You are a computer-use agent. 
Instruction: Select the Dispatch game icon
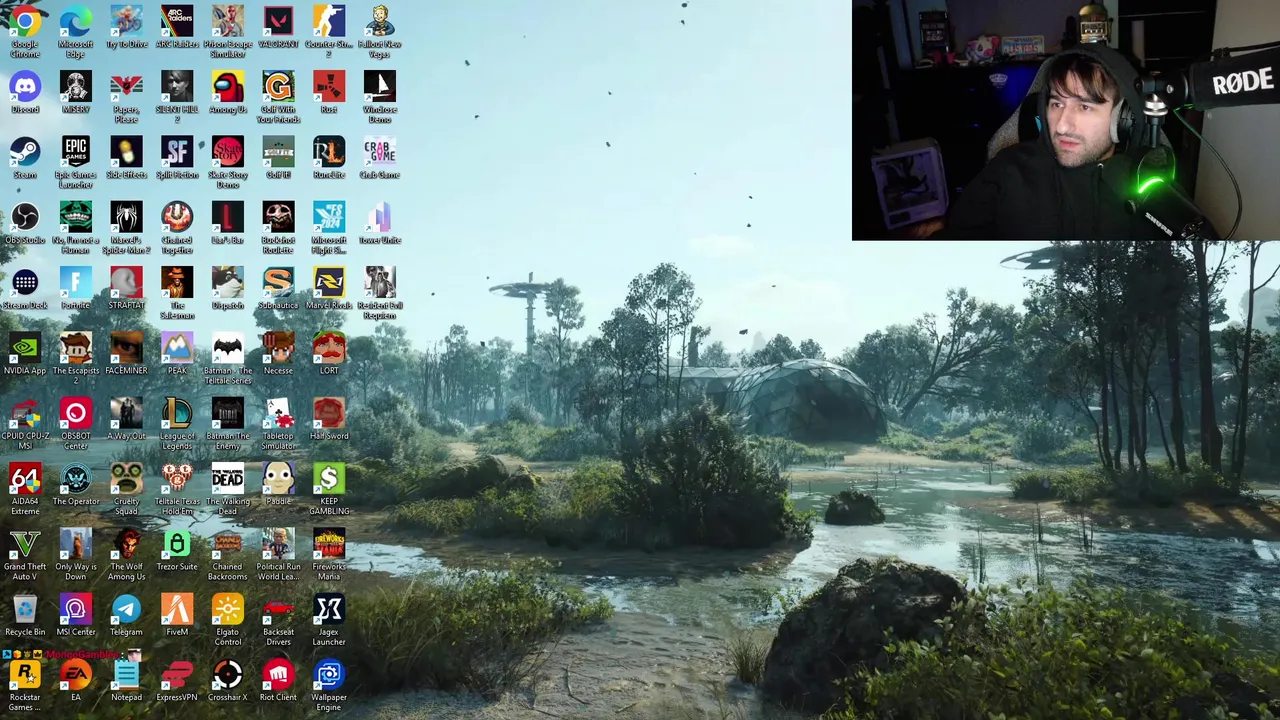click(x=227, y=283)
